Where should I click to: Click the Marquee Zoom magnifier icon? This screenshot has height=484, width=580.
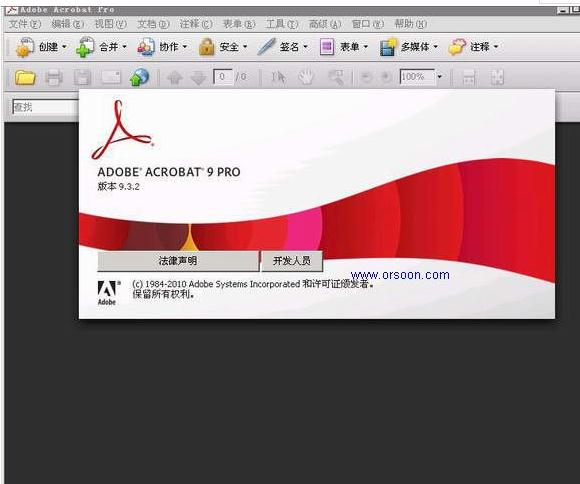point(336,77)
